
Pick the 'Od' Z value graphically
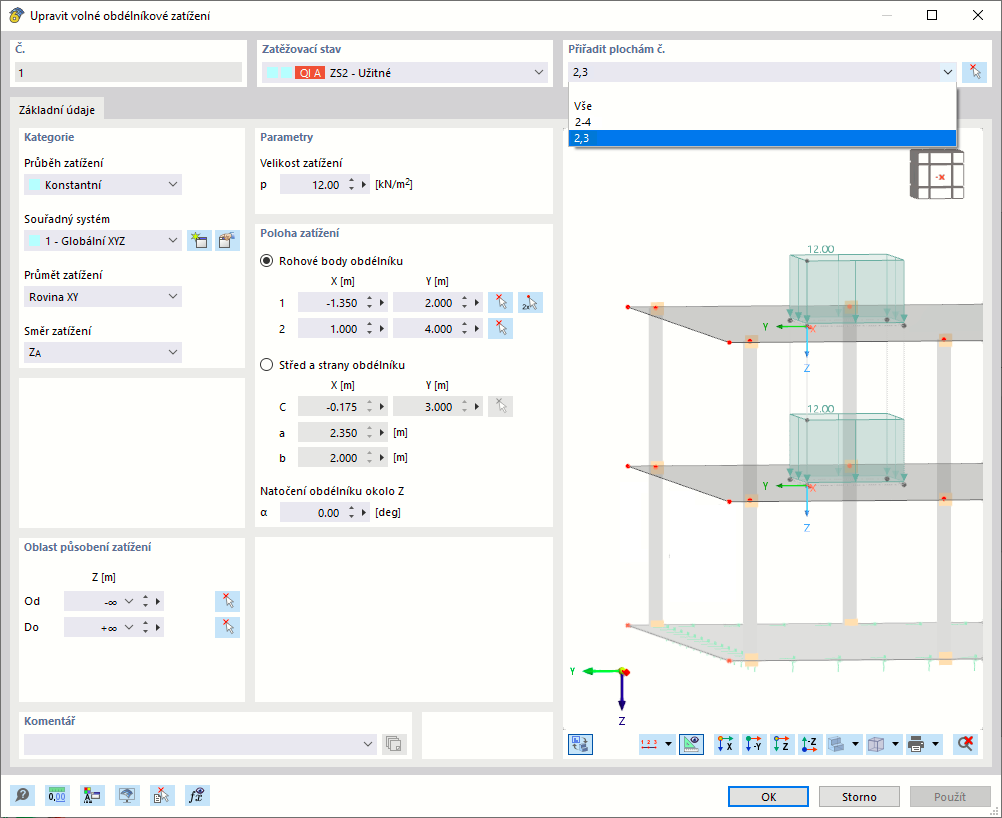(x=227, y=601)
